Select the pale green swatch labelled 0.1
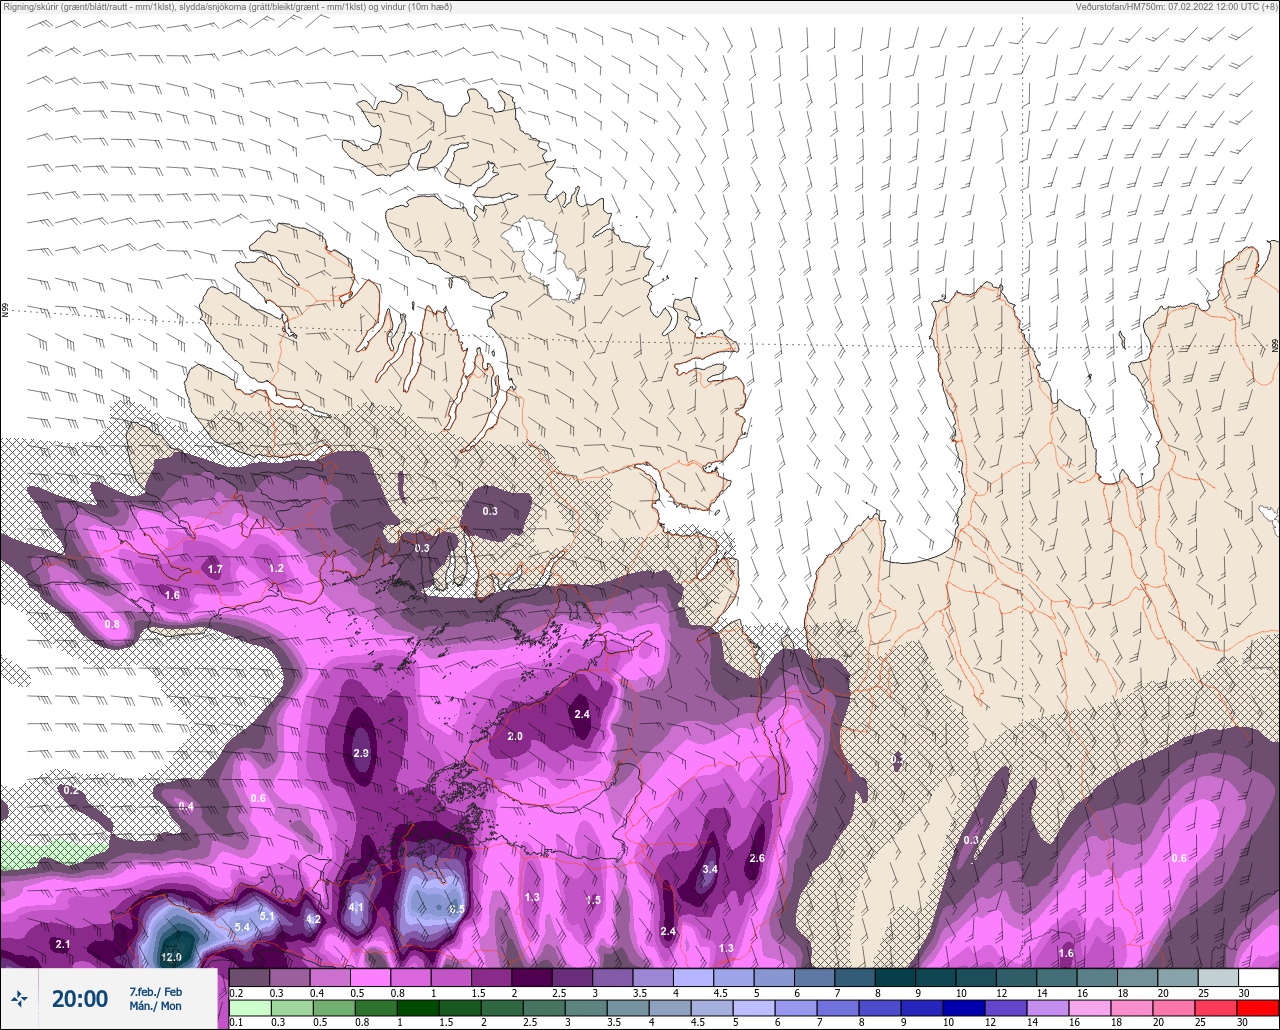Image resolution: width=1280 pixels, height=1030 pixels. pyautogui.click(x=249, y=1009)
